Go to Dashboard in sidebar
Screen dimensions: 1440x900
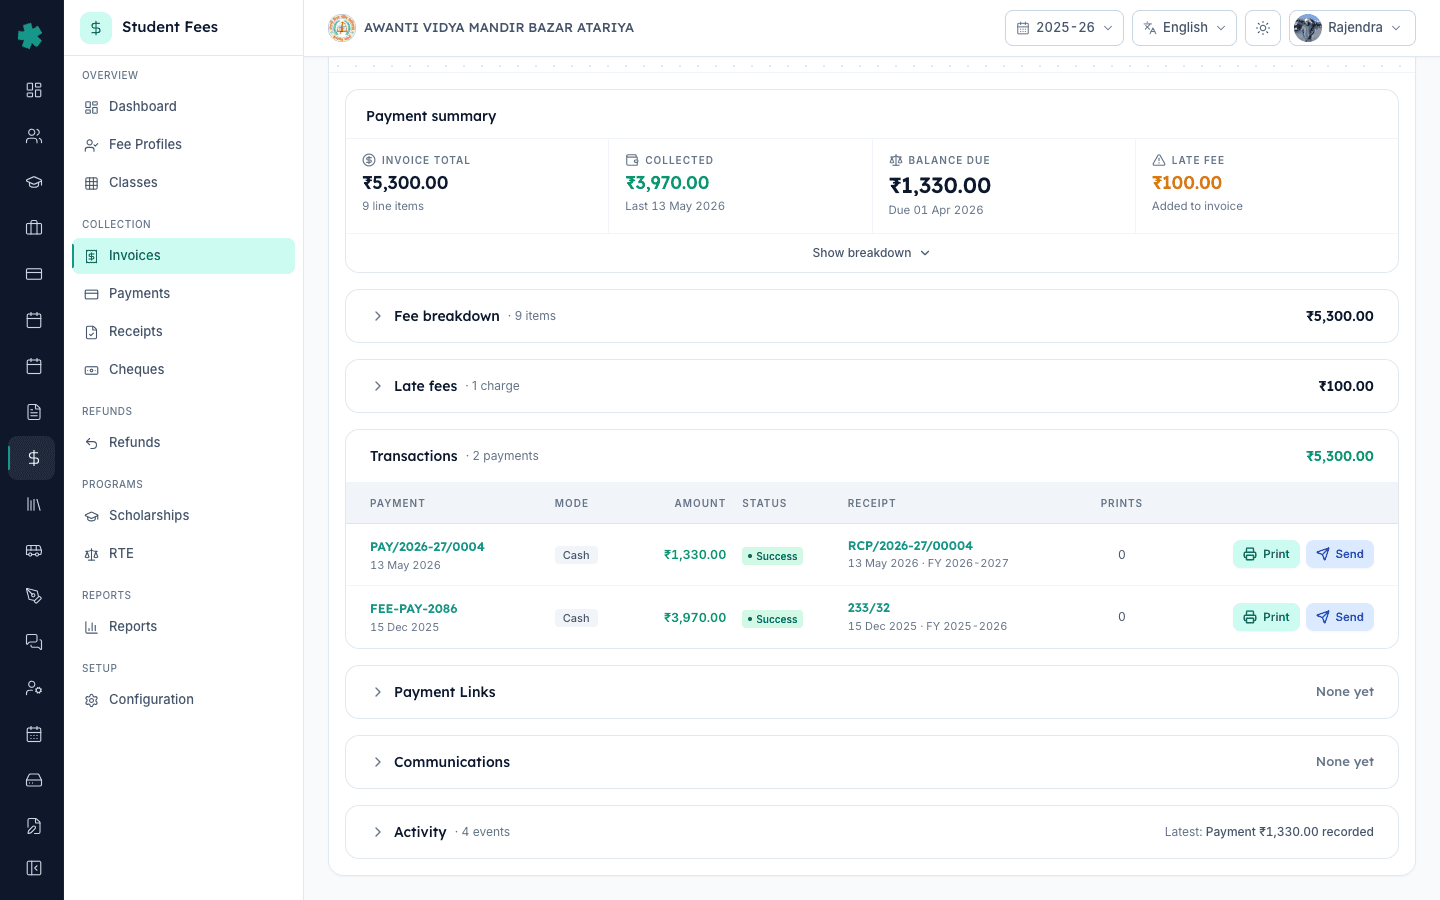pyautogui.click(x=183, y=107)
